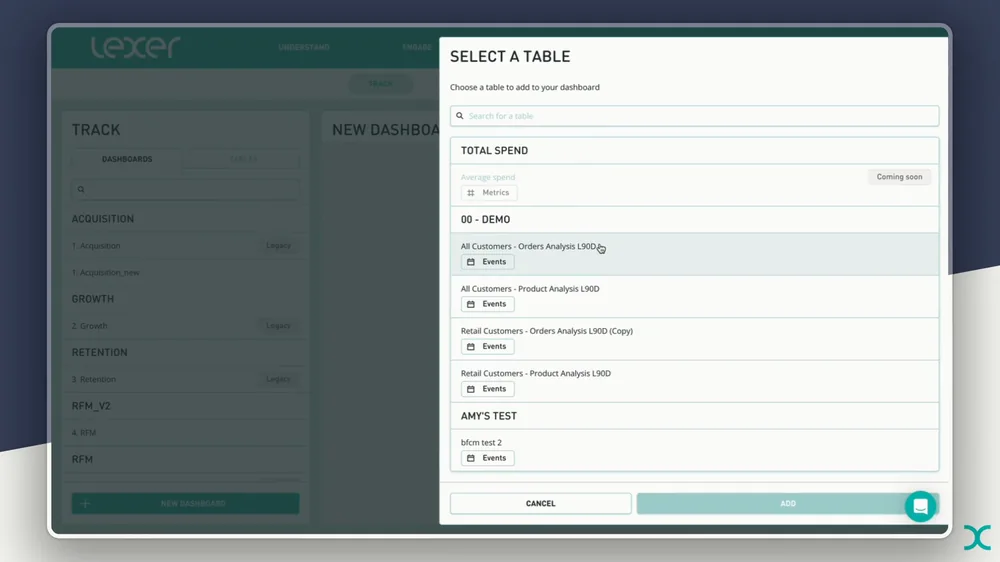Select Retail Customers - Product Analysis L90D table

[694, 381]
